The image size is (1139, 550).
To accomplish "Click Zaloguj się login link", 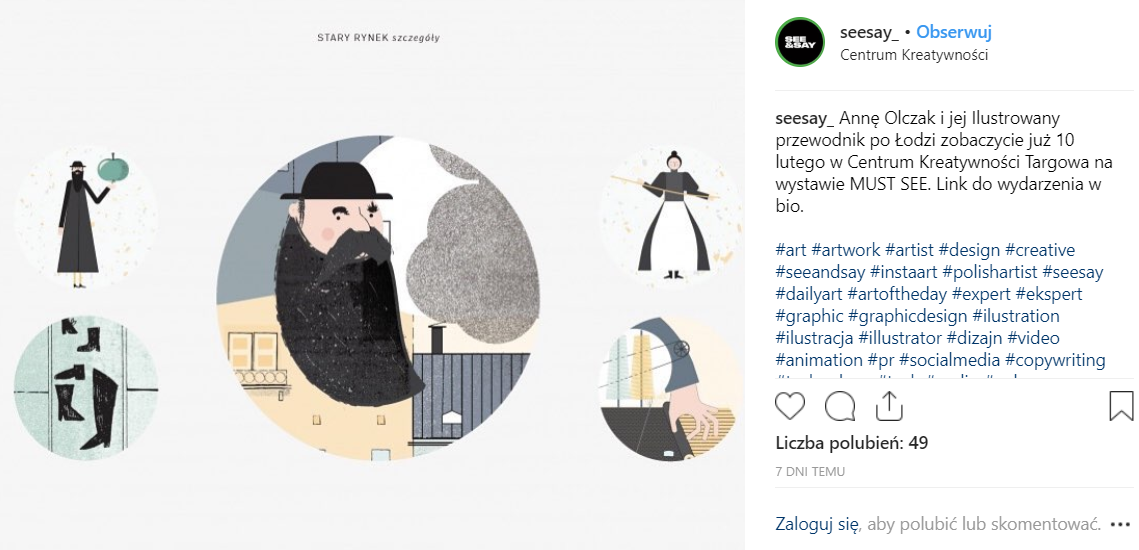I will click(817, 523).
